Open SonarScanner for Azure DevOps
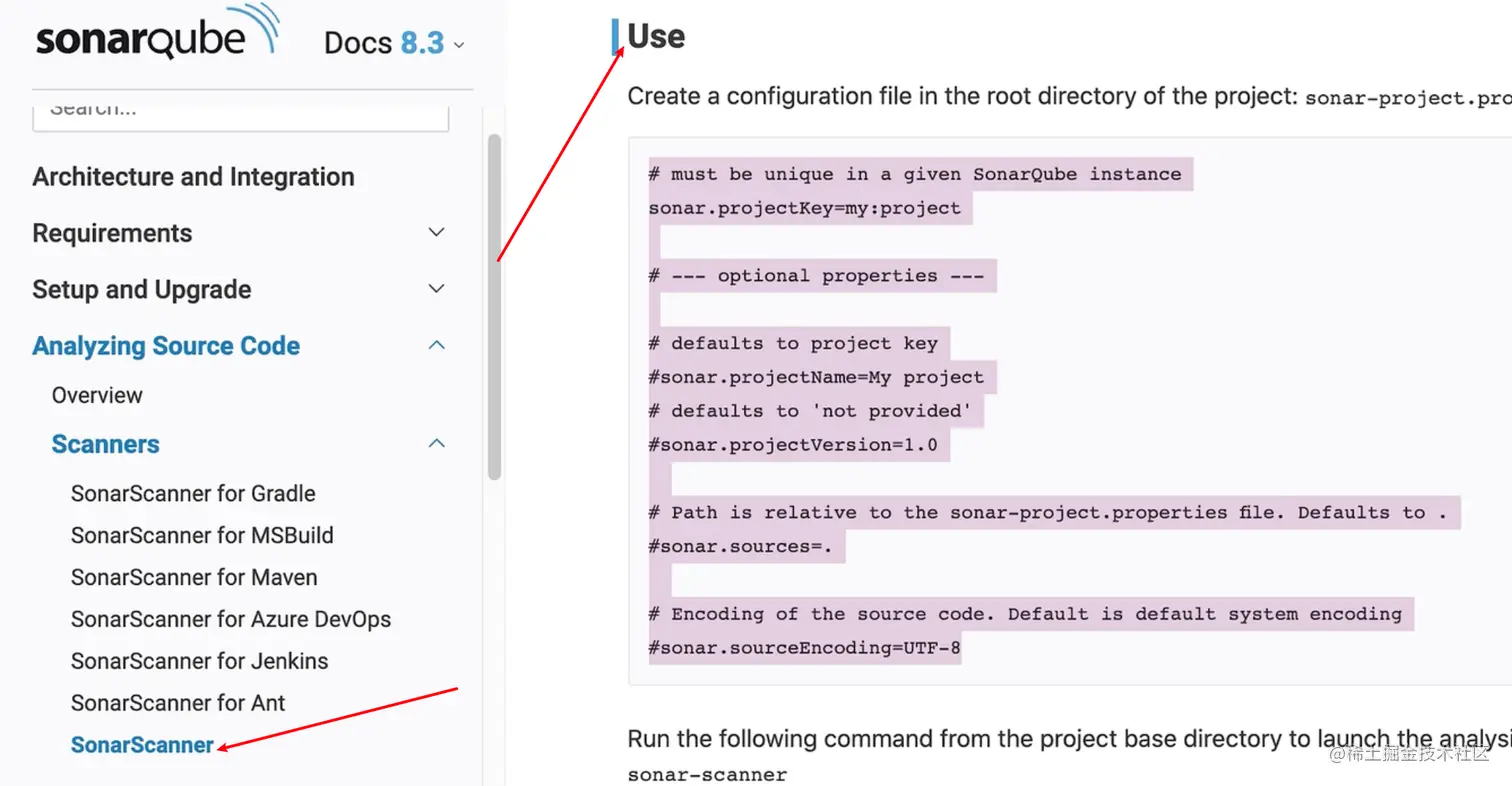The image size is (1512, 786). point(231,620)
